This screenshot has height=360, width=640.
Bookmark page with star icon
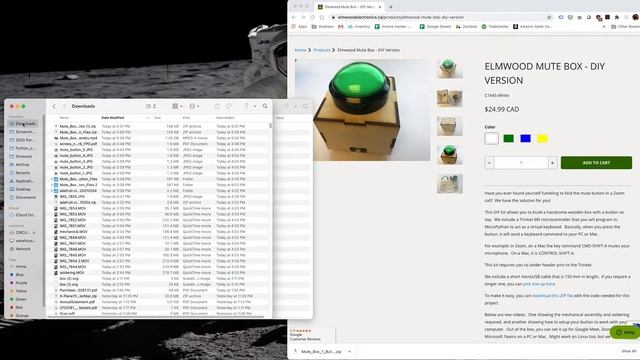tap(549, 17)
